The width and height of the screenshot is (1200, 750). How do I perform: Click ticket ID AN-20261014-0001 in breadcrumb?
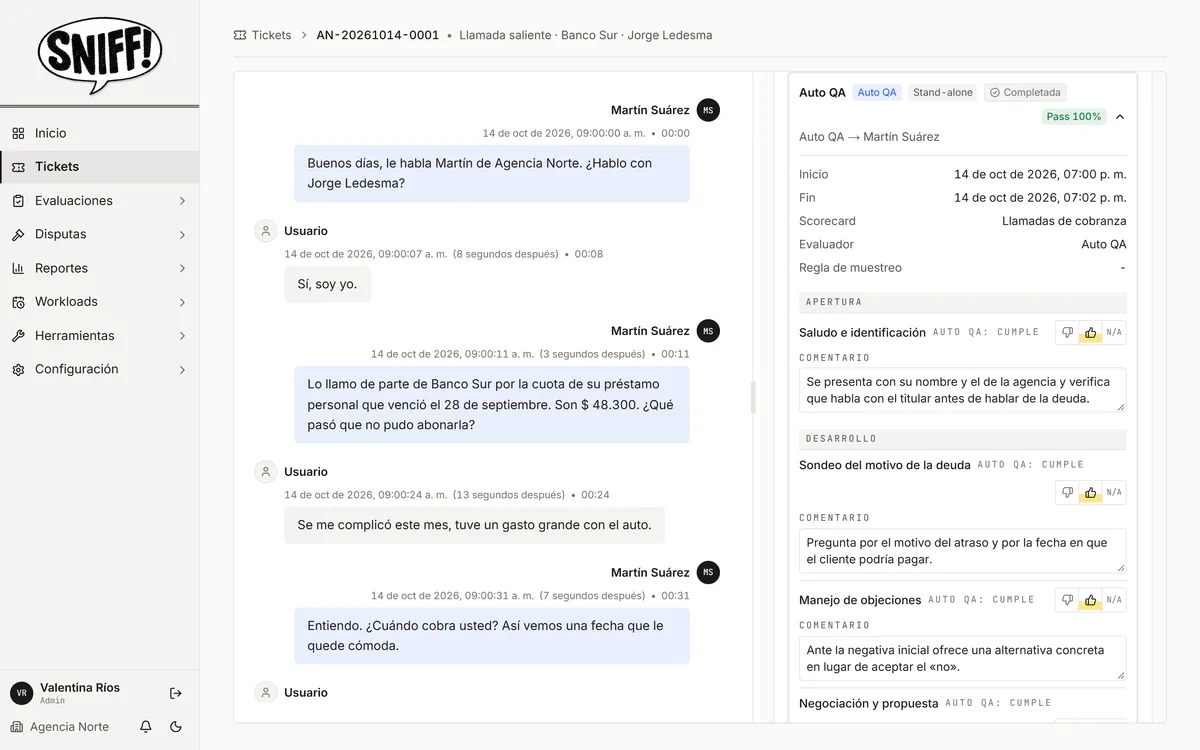(x=377, y=35)
